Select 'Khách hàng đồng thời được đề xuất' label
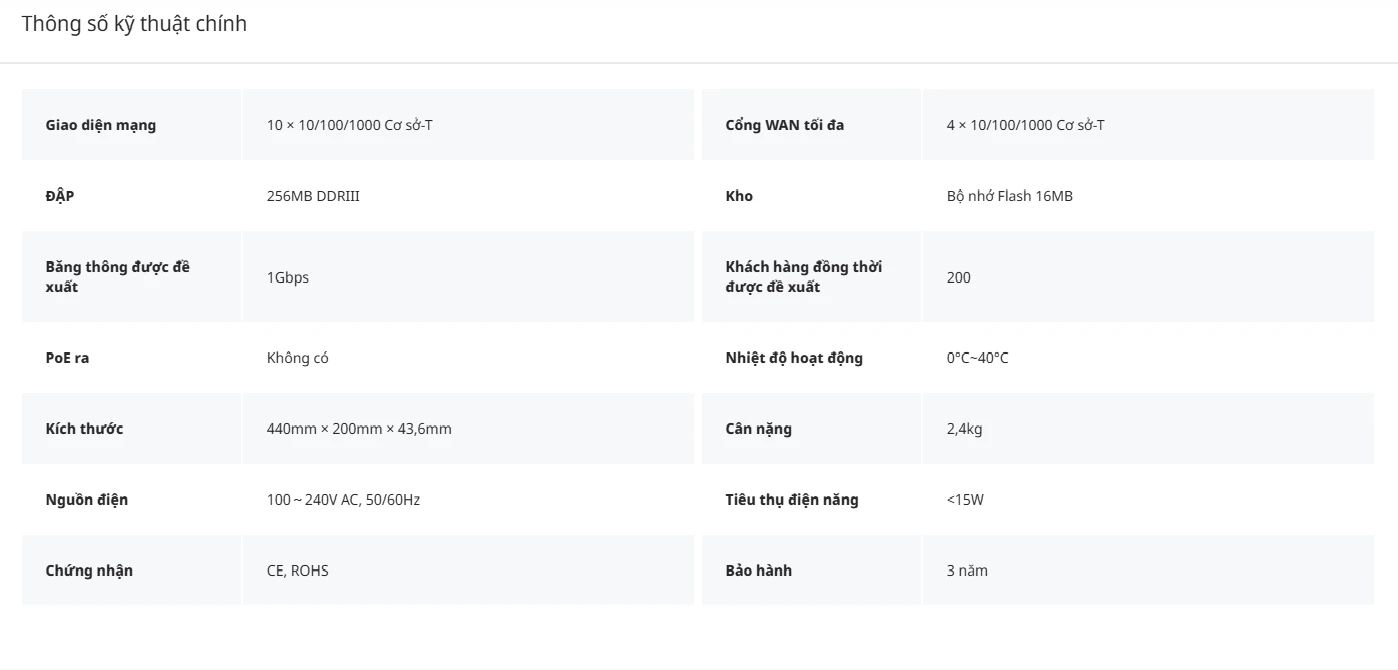1398x670 pixels. (804, 277)
